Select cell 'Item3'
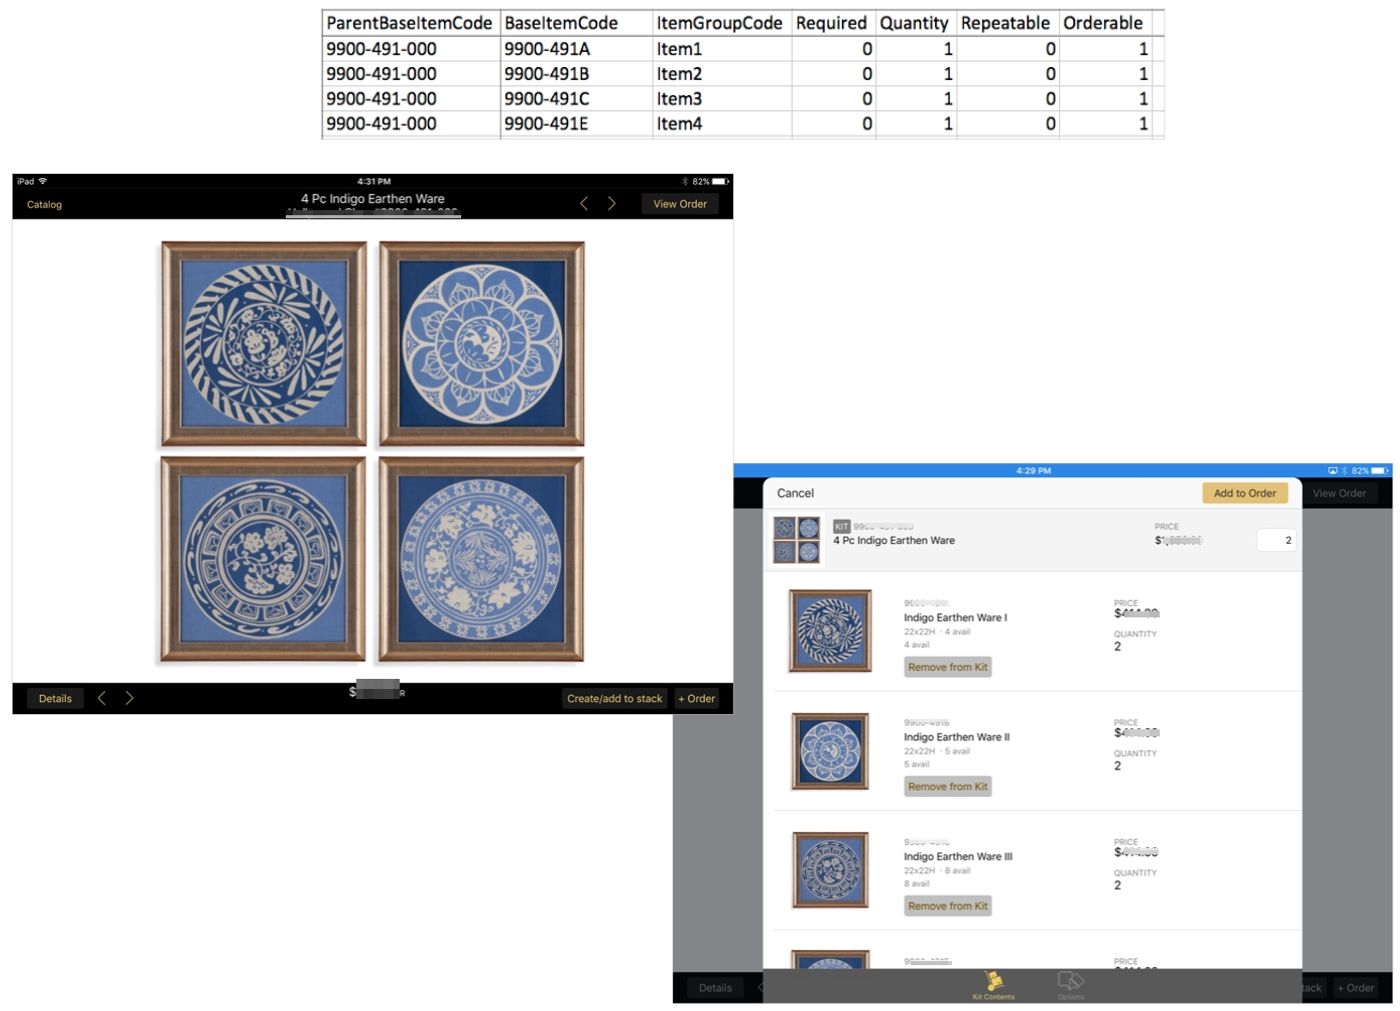 pos(721,99)
